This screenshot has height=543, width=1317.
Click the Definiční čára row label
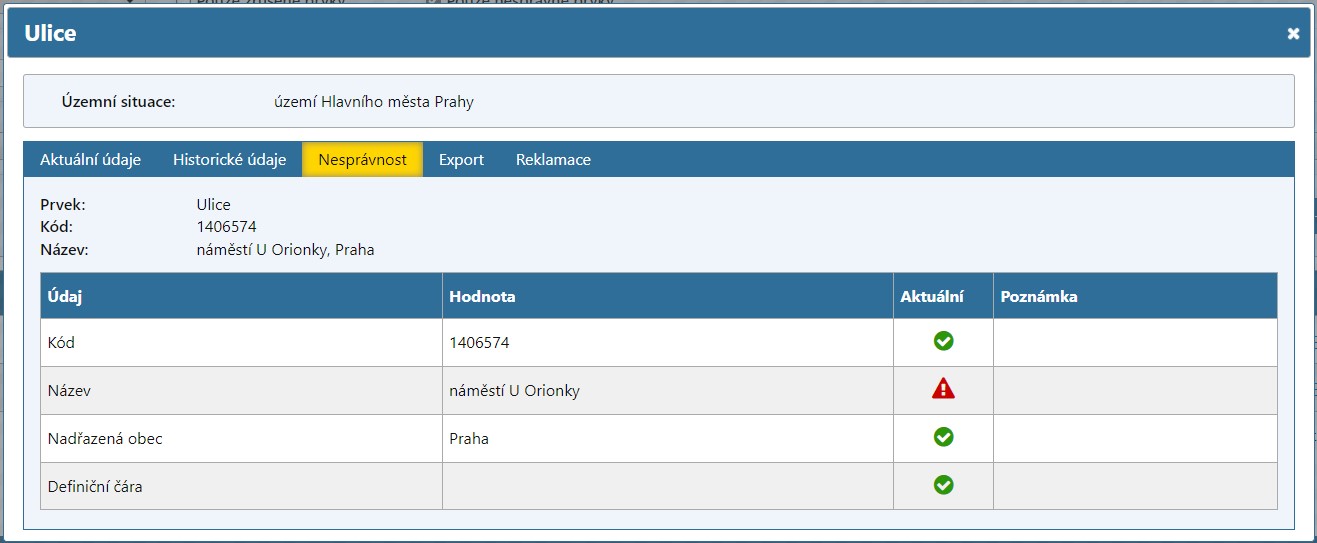pyautogui.click(x=95, y=487)
